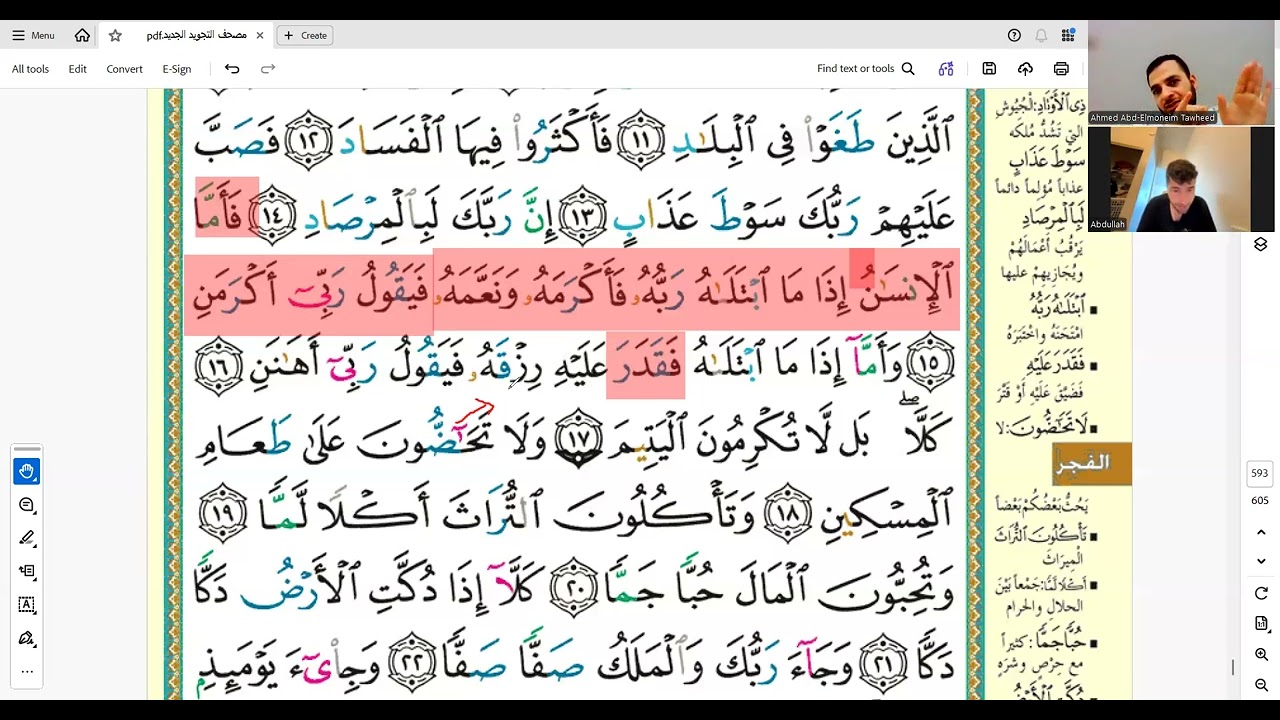Viewport: 1280px width, 720px height.
Task: Click the total page count 605
Action: 1259,500
